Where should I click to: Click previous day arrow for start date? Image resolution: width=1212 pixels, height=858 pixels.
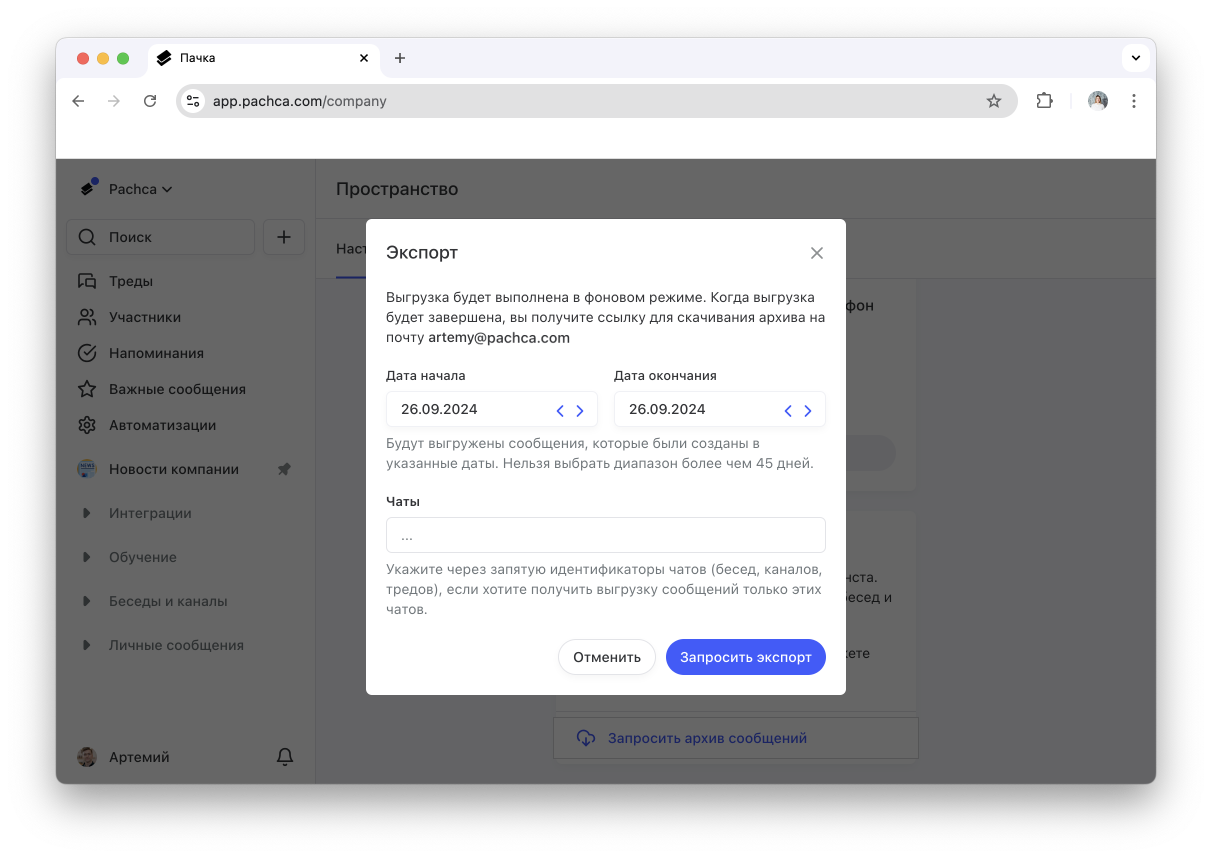560,410
